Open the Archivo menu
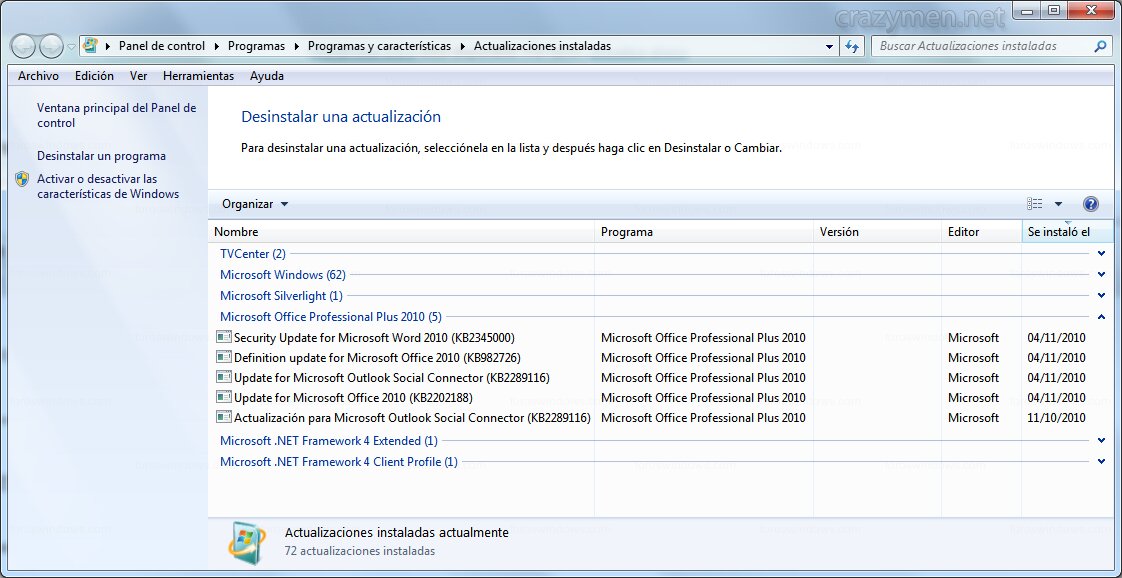1122x578 pixels. point(39,76)
